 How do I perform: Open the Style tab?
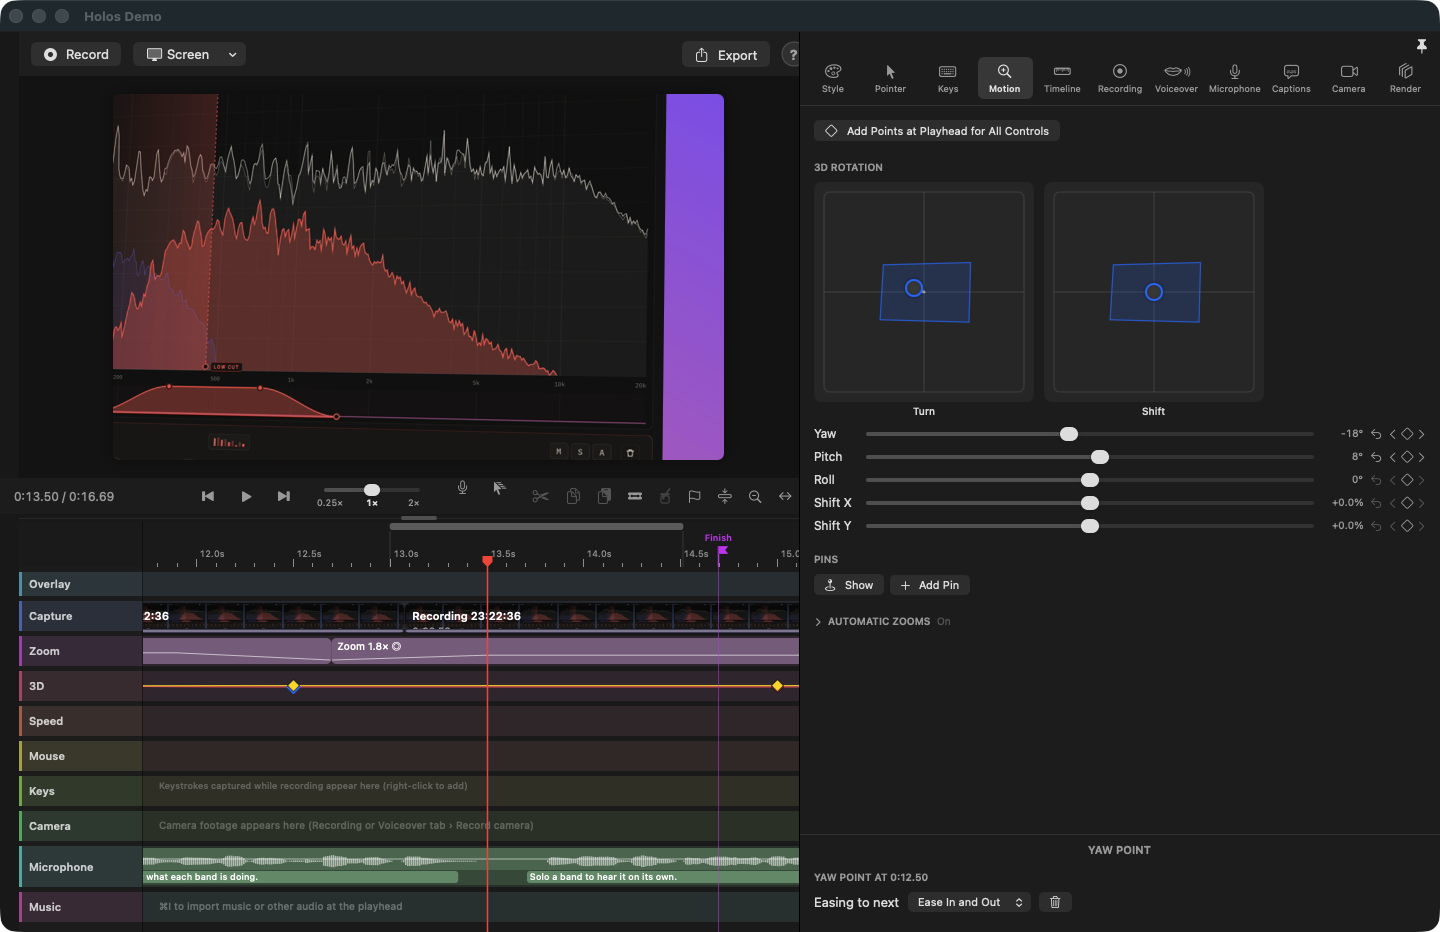(x=833, y=78)
